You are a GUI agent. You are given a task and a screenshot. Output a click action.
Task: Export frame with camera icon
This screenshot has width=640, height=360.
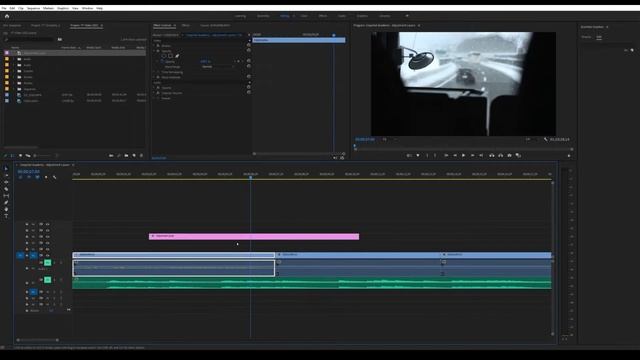tap(510, 156)
